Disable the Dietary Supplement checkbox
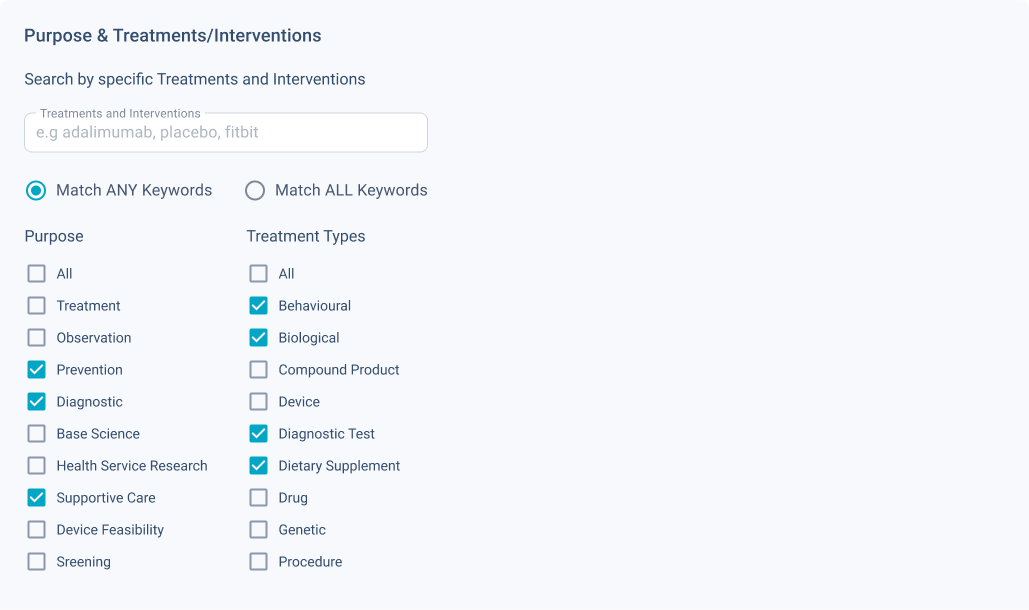 click(259, 466)
